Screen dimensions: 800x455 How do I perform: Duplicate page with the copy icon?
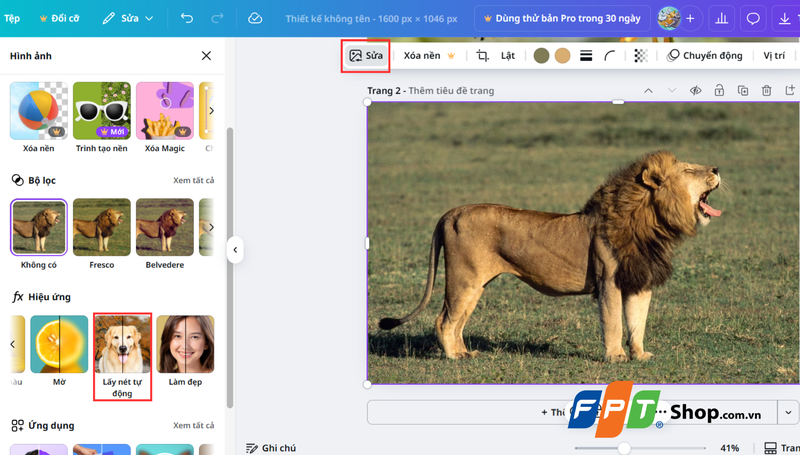tap(743, 91)
